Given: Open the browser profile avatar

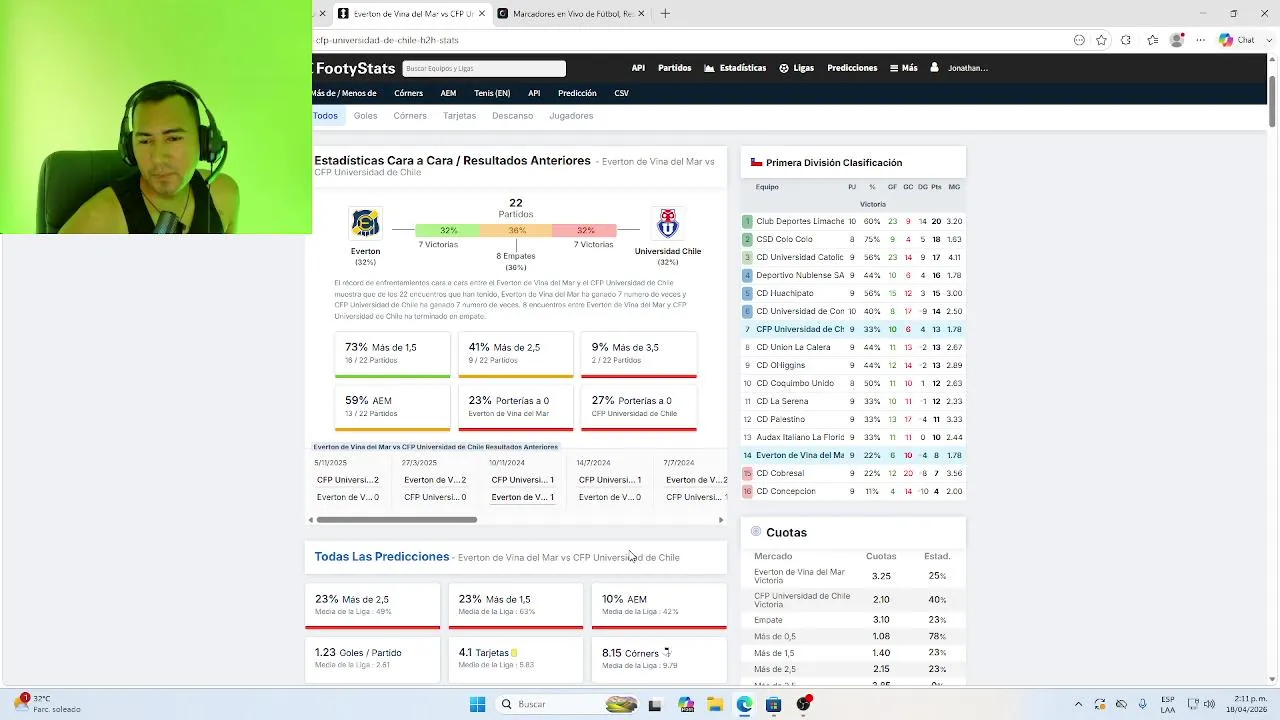Looking at the screenshot, I should [1177, 40].
